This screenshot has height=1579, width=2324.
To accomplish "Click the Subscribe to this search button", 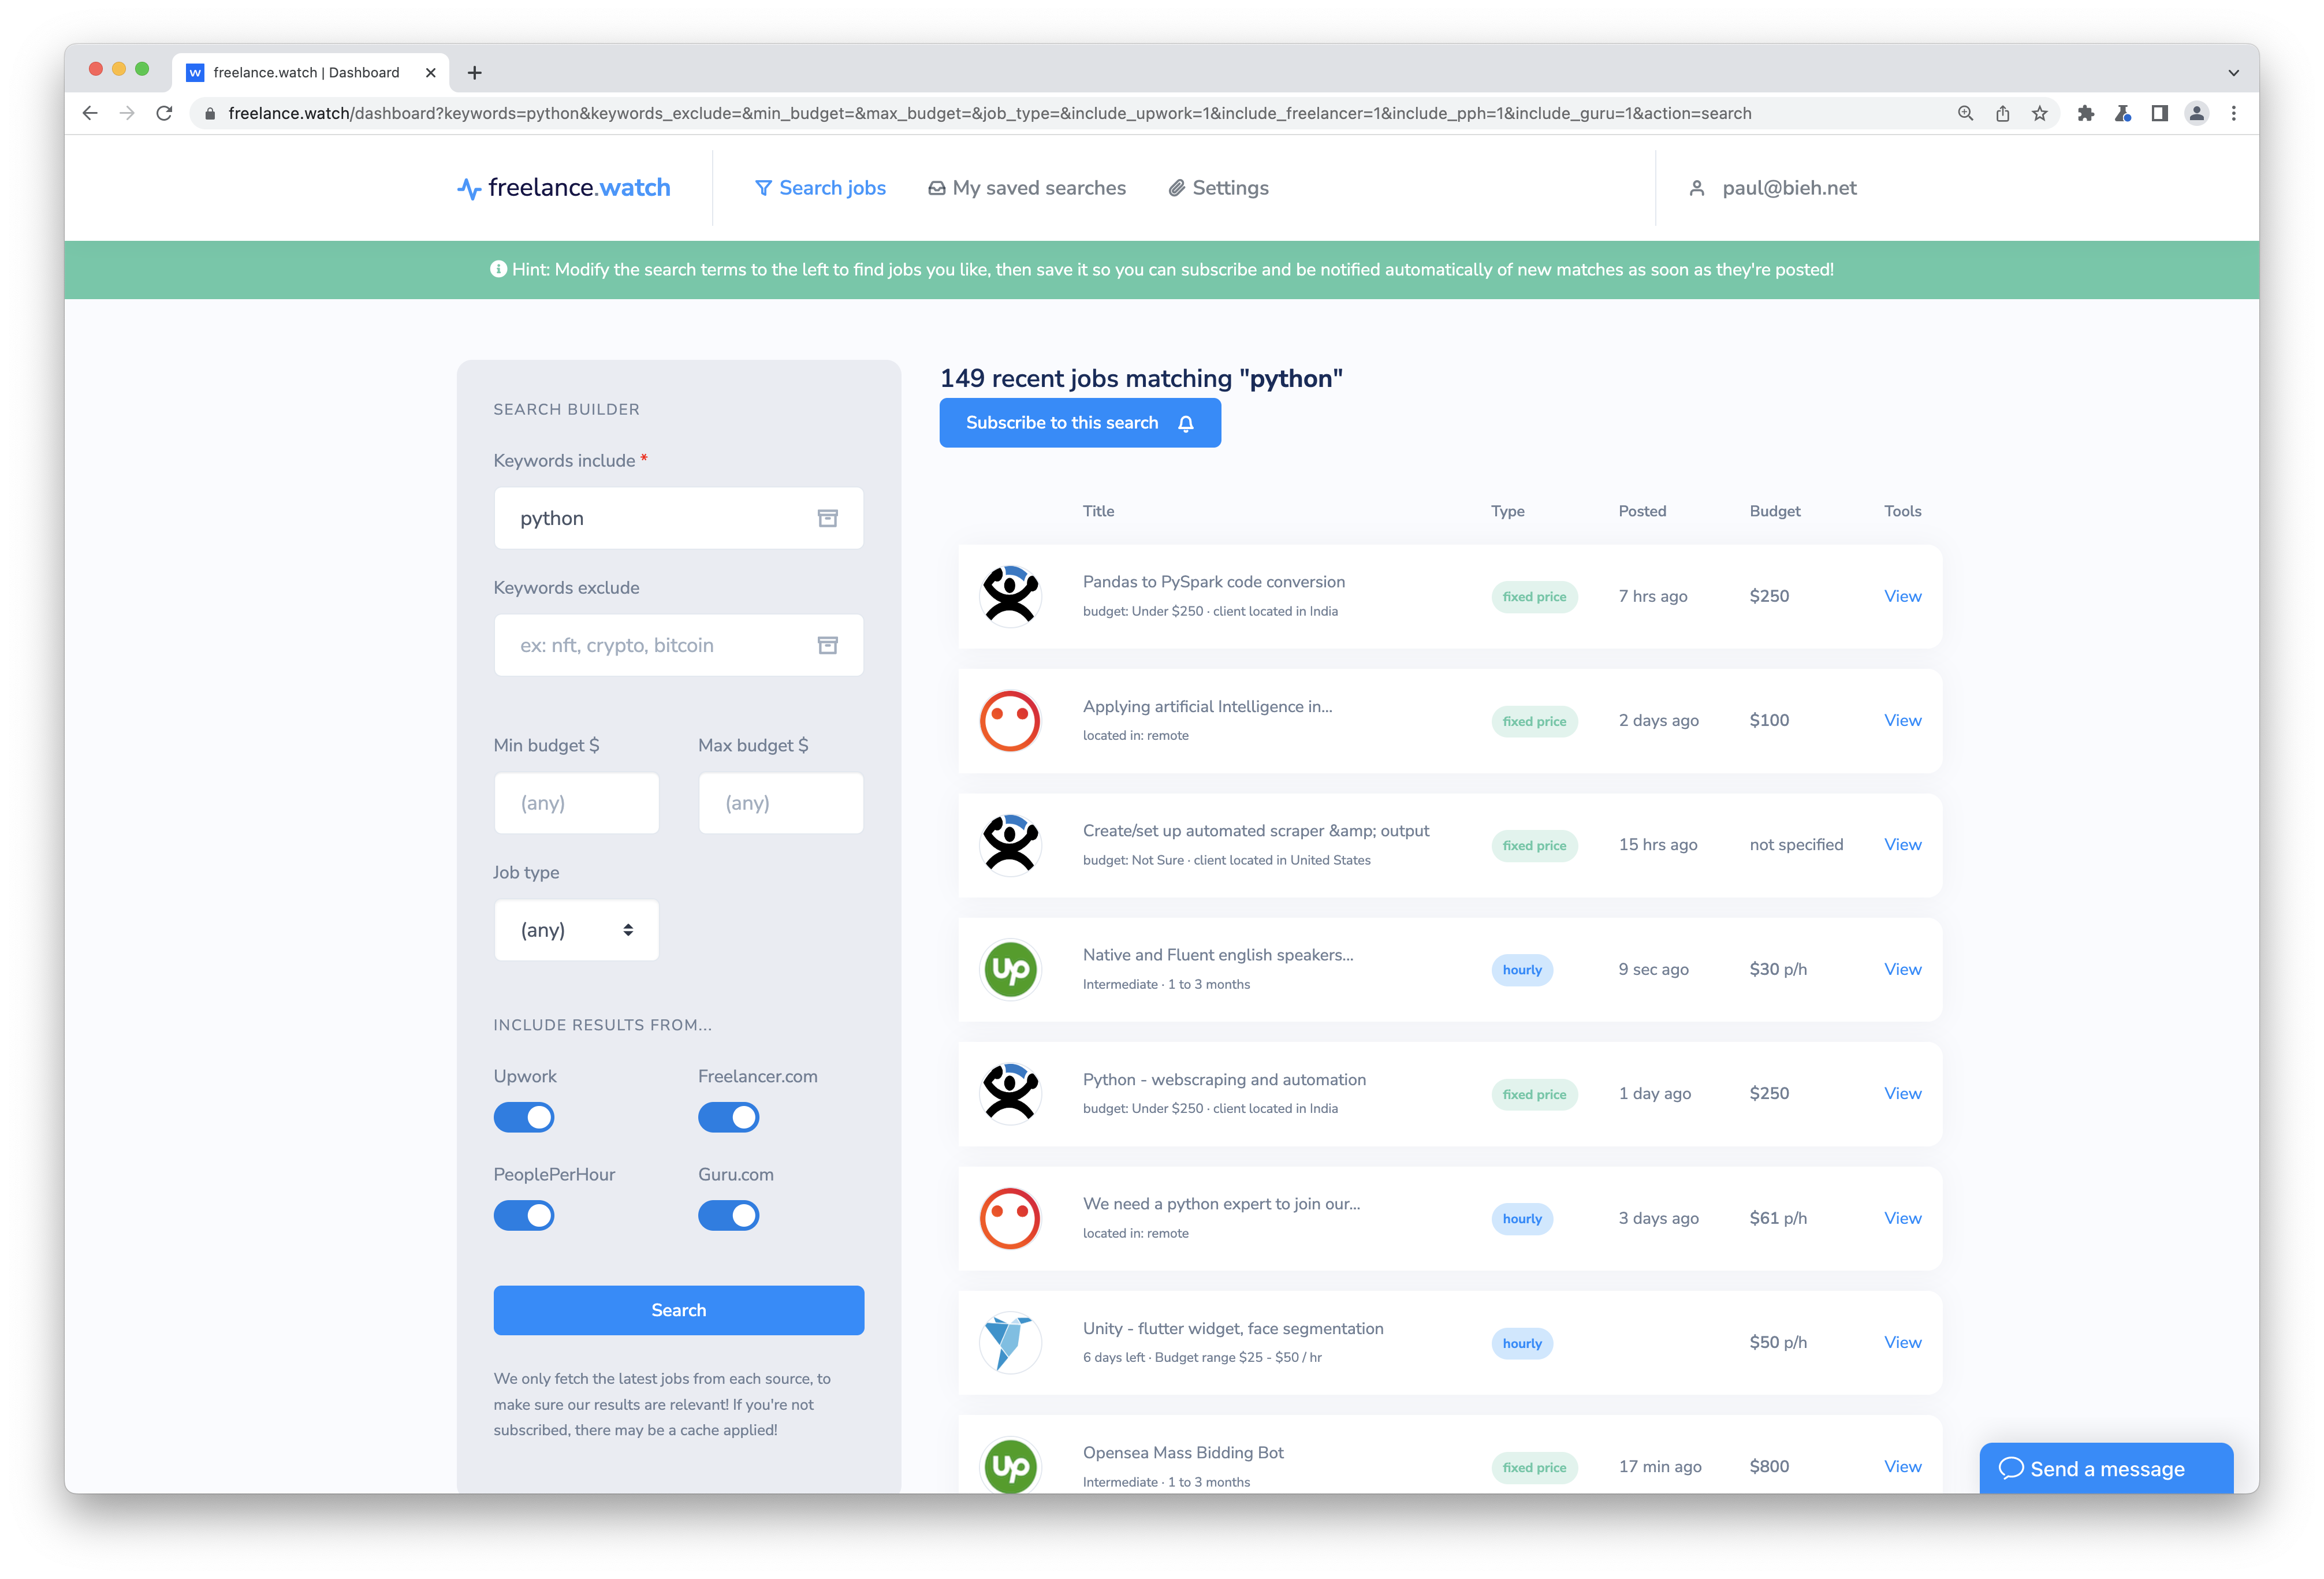I will [1080, 423].
